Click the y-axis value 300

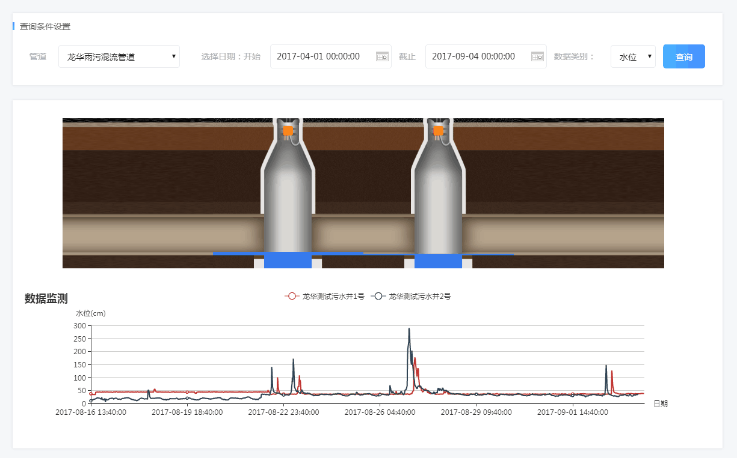click(x=79, y=325)
